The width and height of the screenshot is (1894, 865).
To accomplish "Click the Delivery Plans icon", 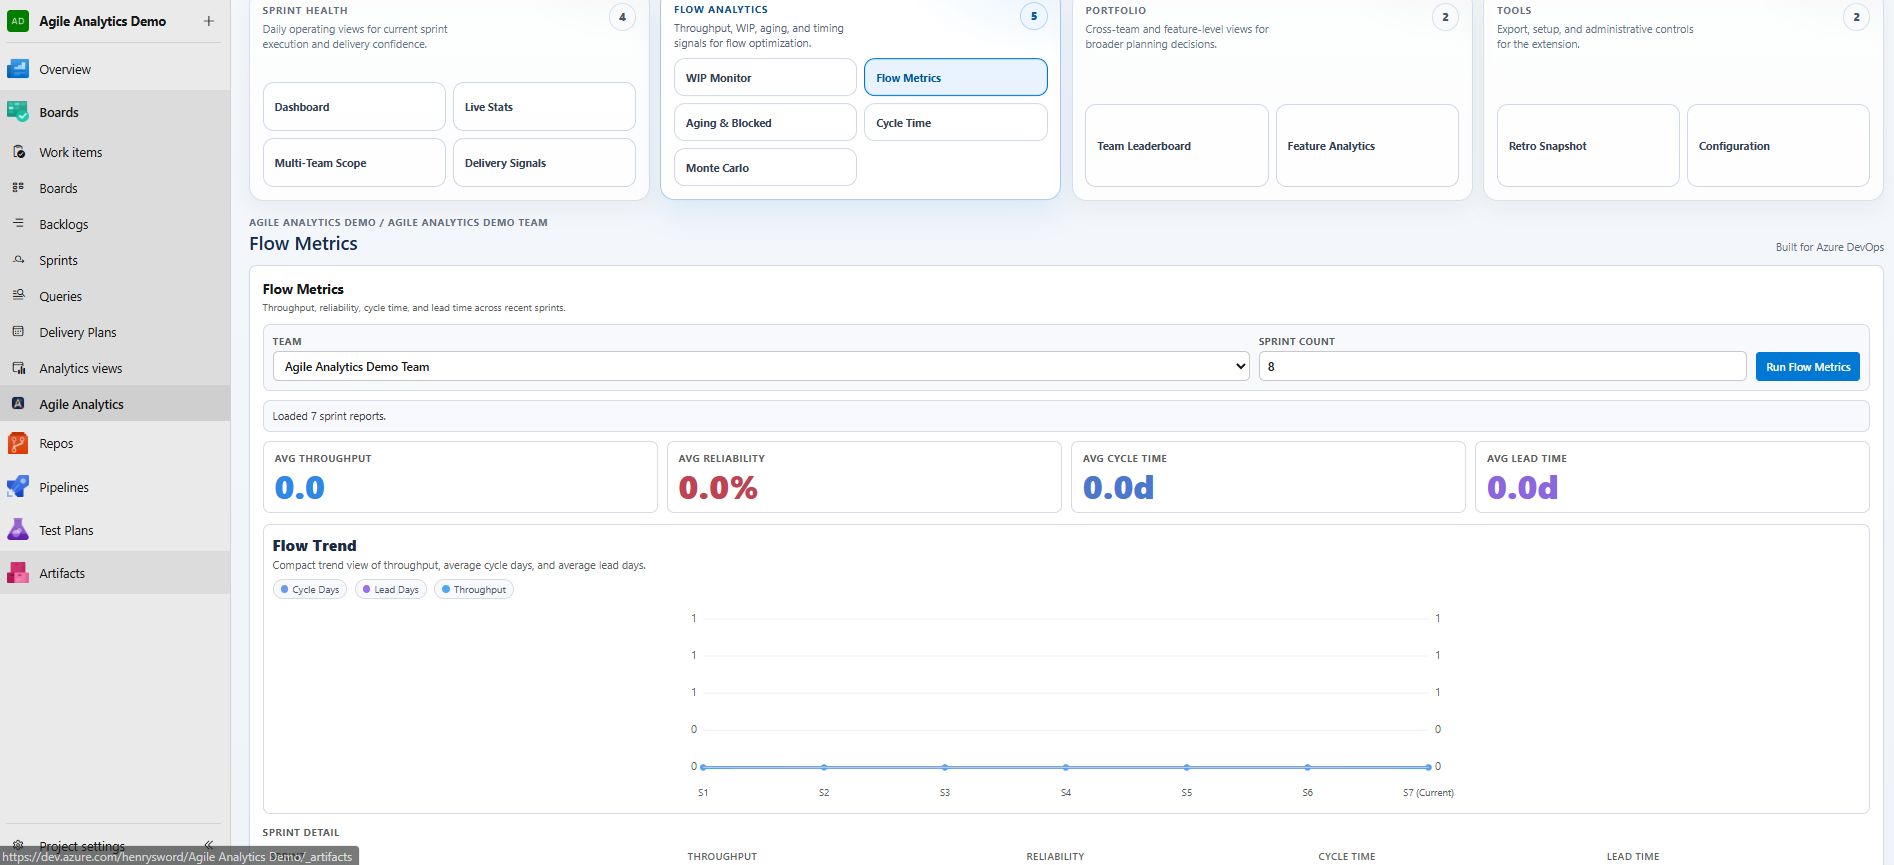I will [18, 332].
